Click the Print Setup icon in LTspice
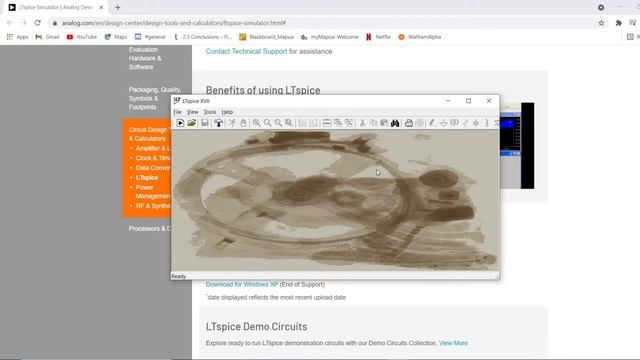The width and height of the screenshot is (640, 360). pos(419,123)
